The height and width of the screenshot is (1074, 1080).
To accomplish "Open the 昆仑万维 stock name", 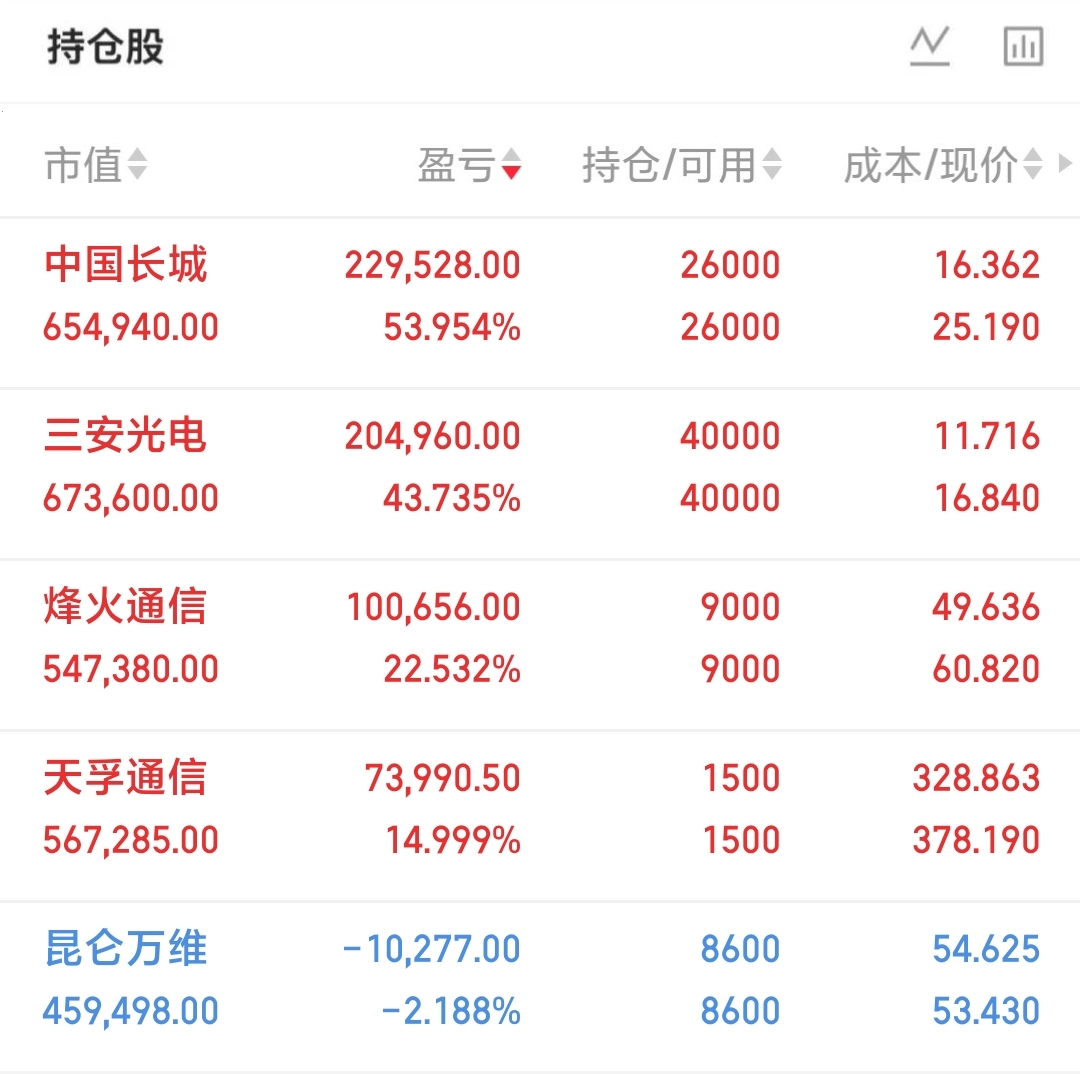I will click(125, 948).
